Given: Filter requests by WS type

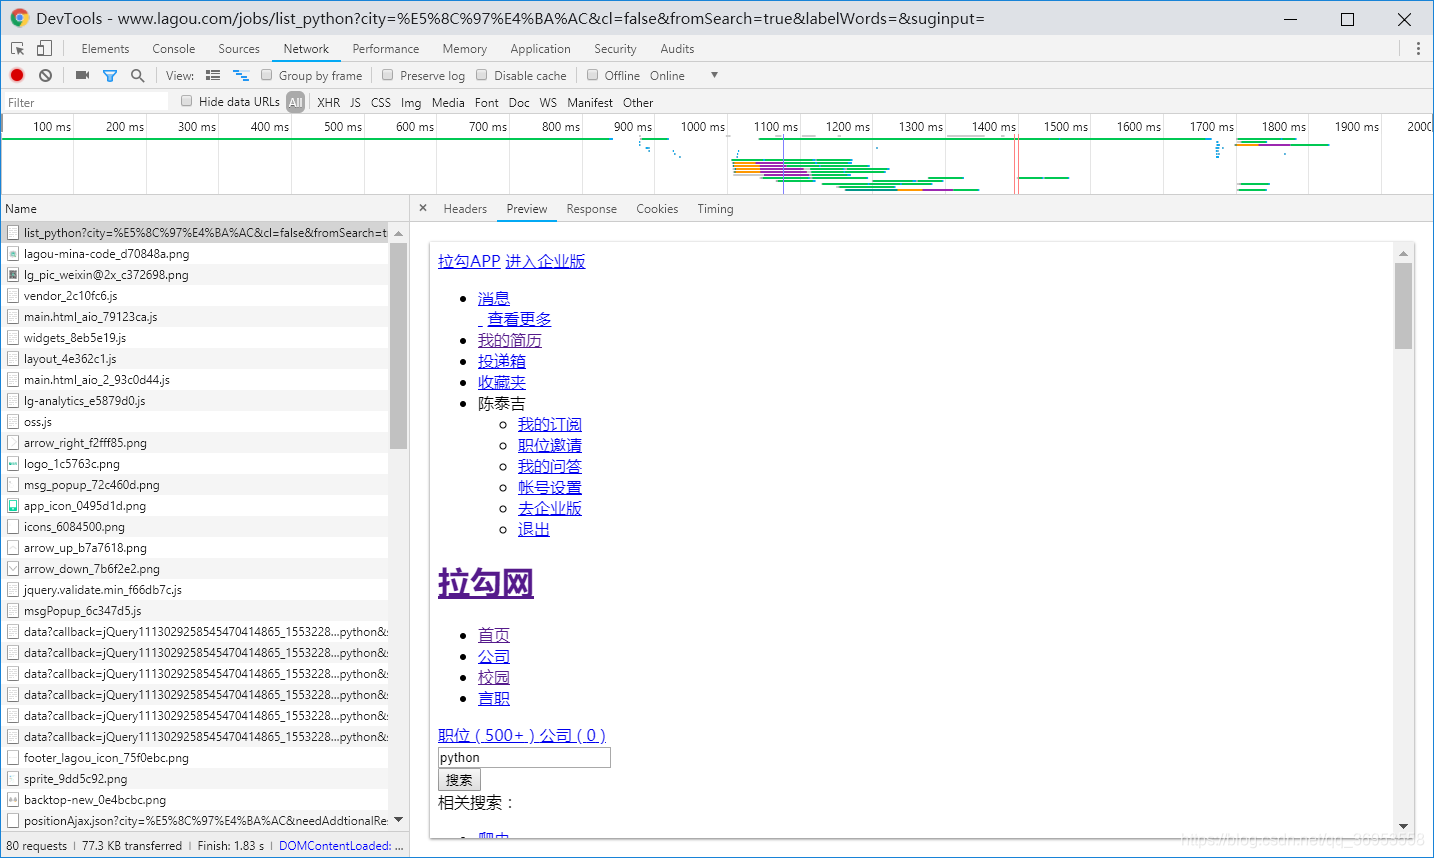Looking at the screenshot, I should pyautogui.click(x=548, y=102).
